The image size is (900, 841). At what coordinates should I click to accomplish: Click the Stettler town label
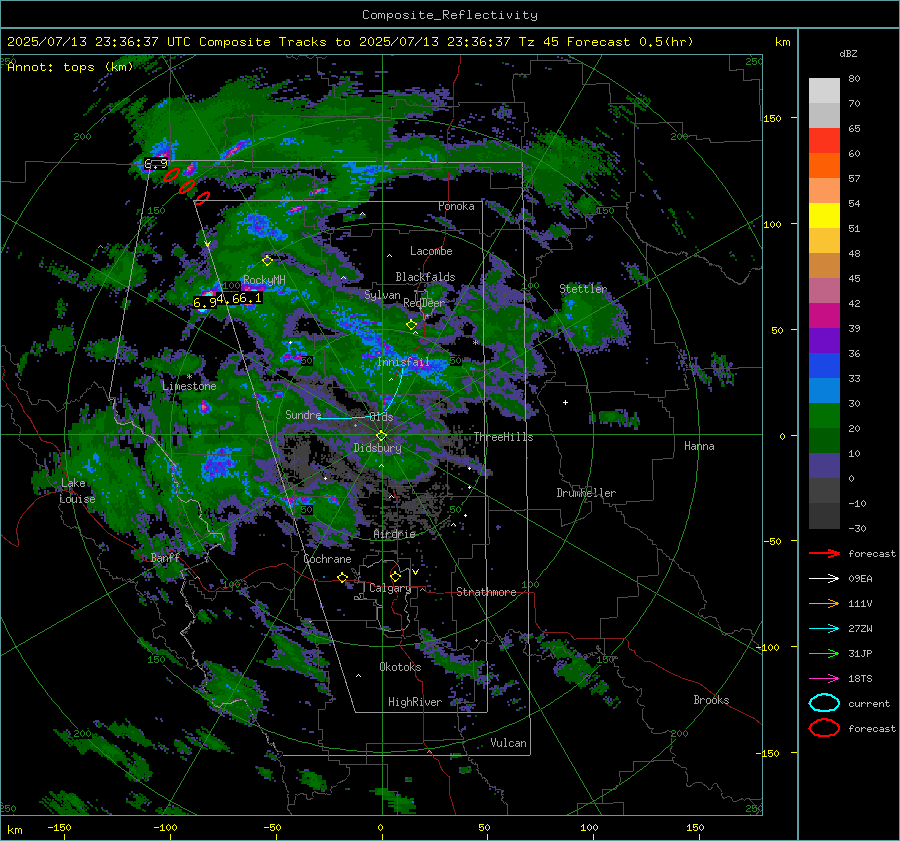583,289
